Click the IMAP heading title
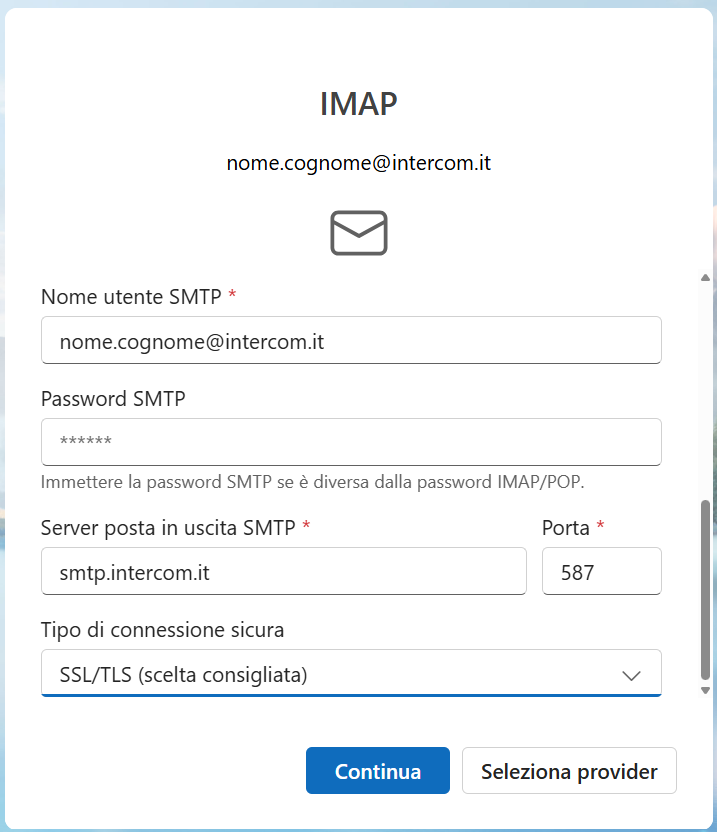Viewport: 717px width, 832px height. (358, 104)
